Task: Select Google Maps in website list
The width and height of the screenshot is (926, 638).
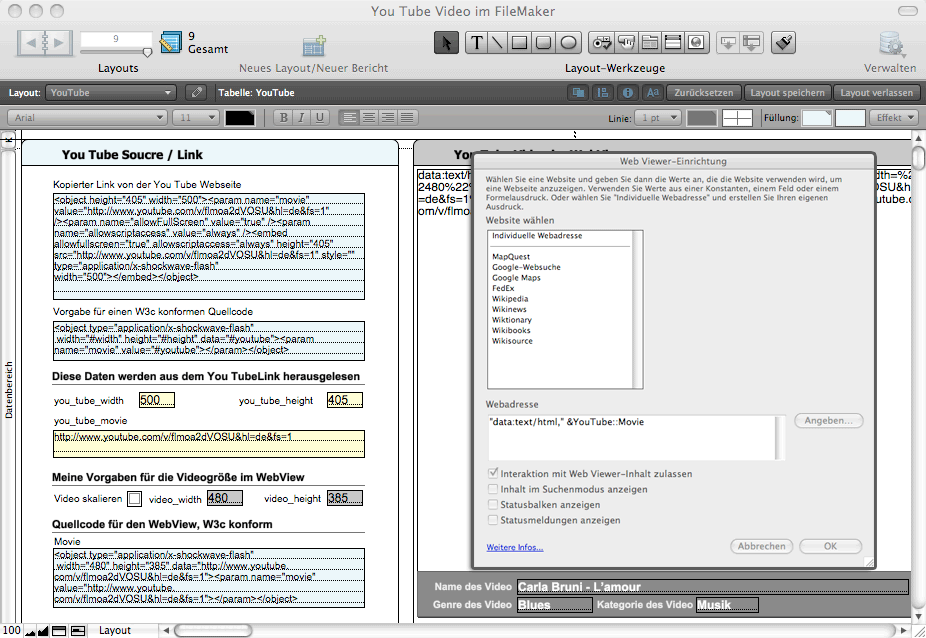Action: (x=516, y=277)
